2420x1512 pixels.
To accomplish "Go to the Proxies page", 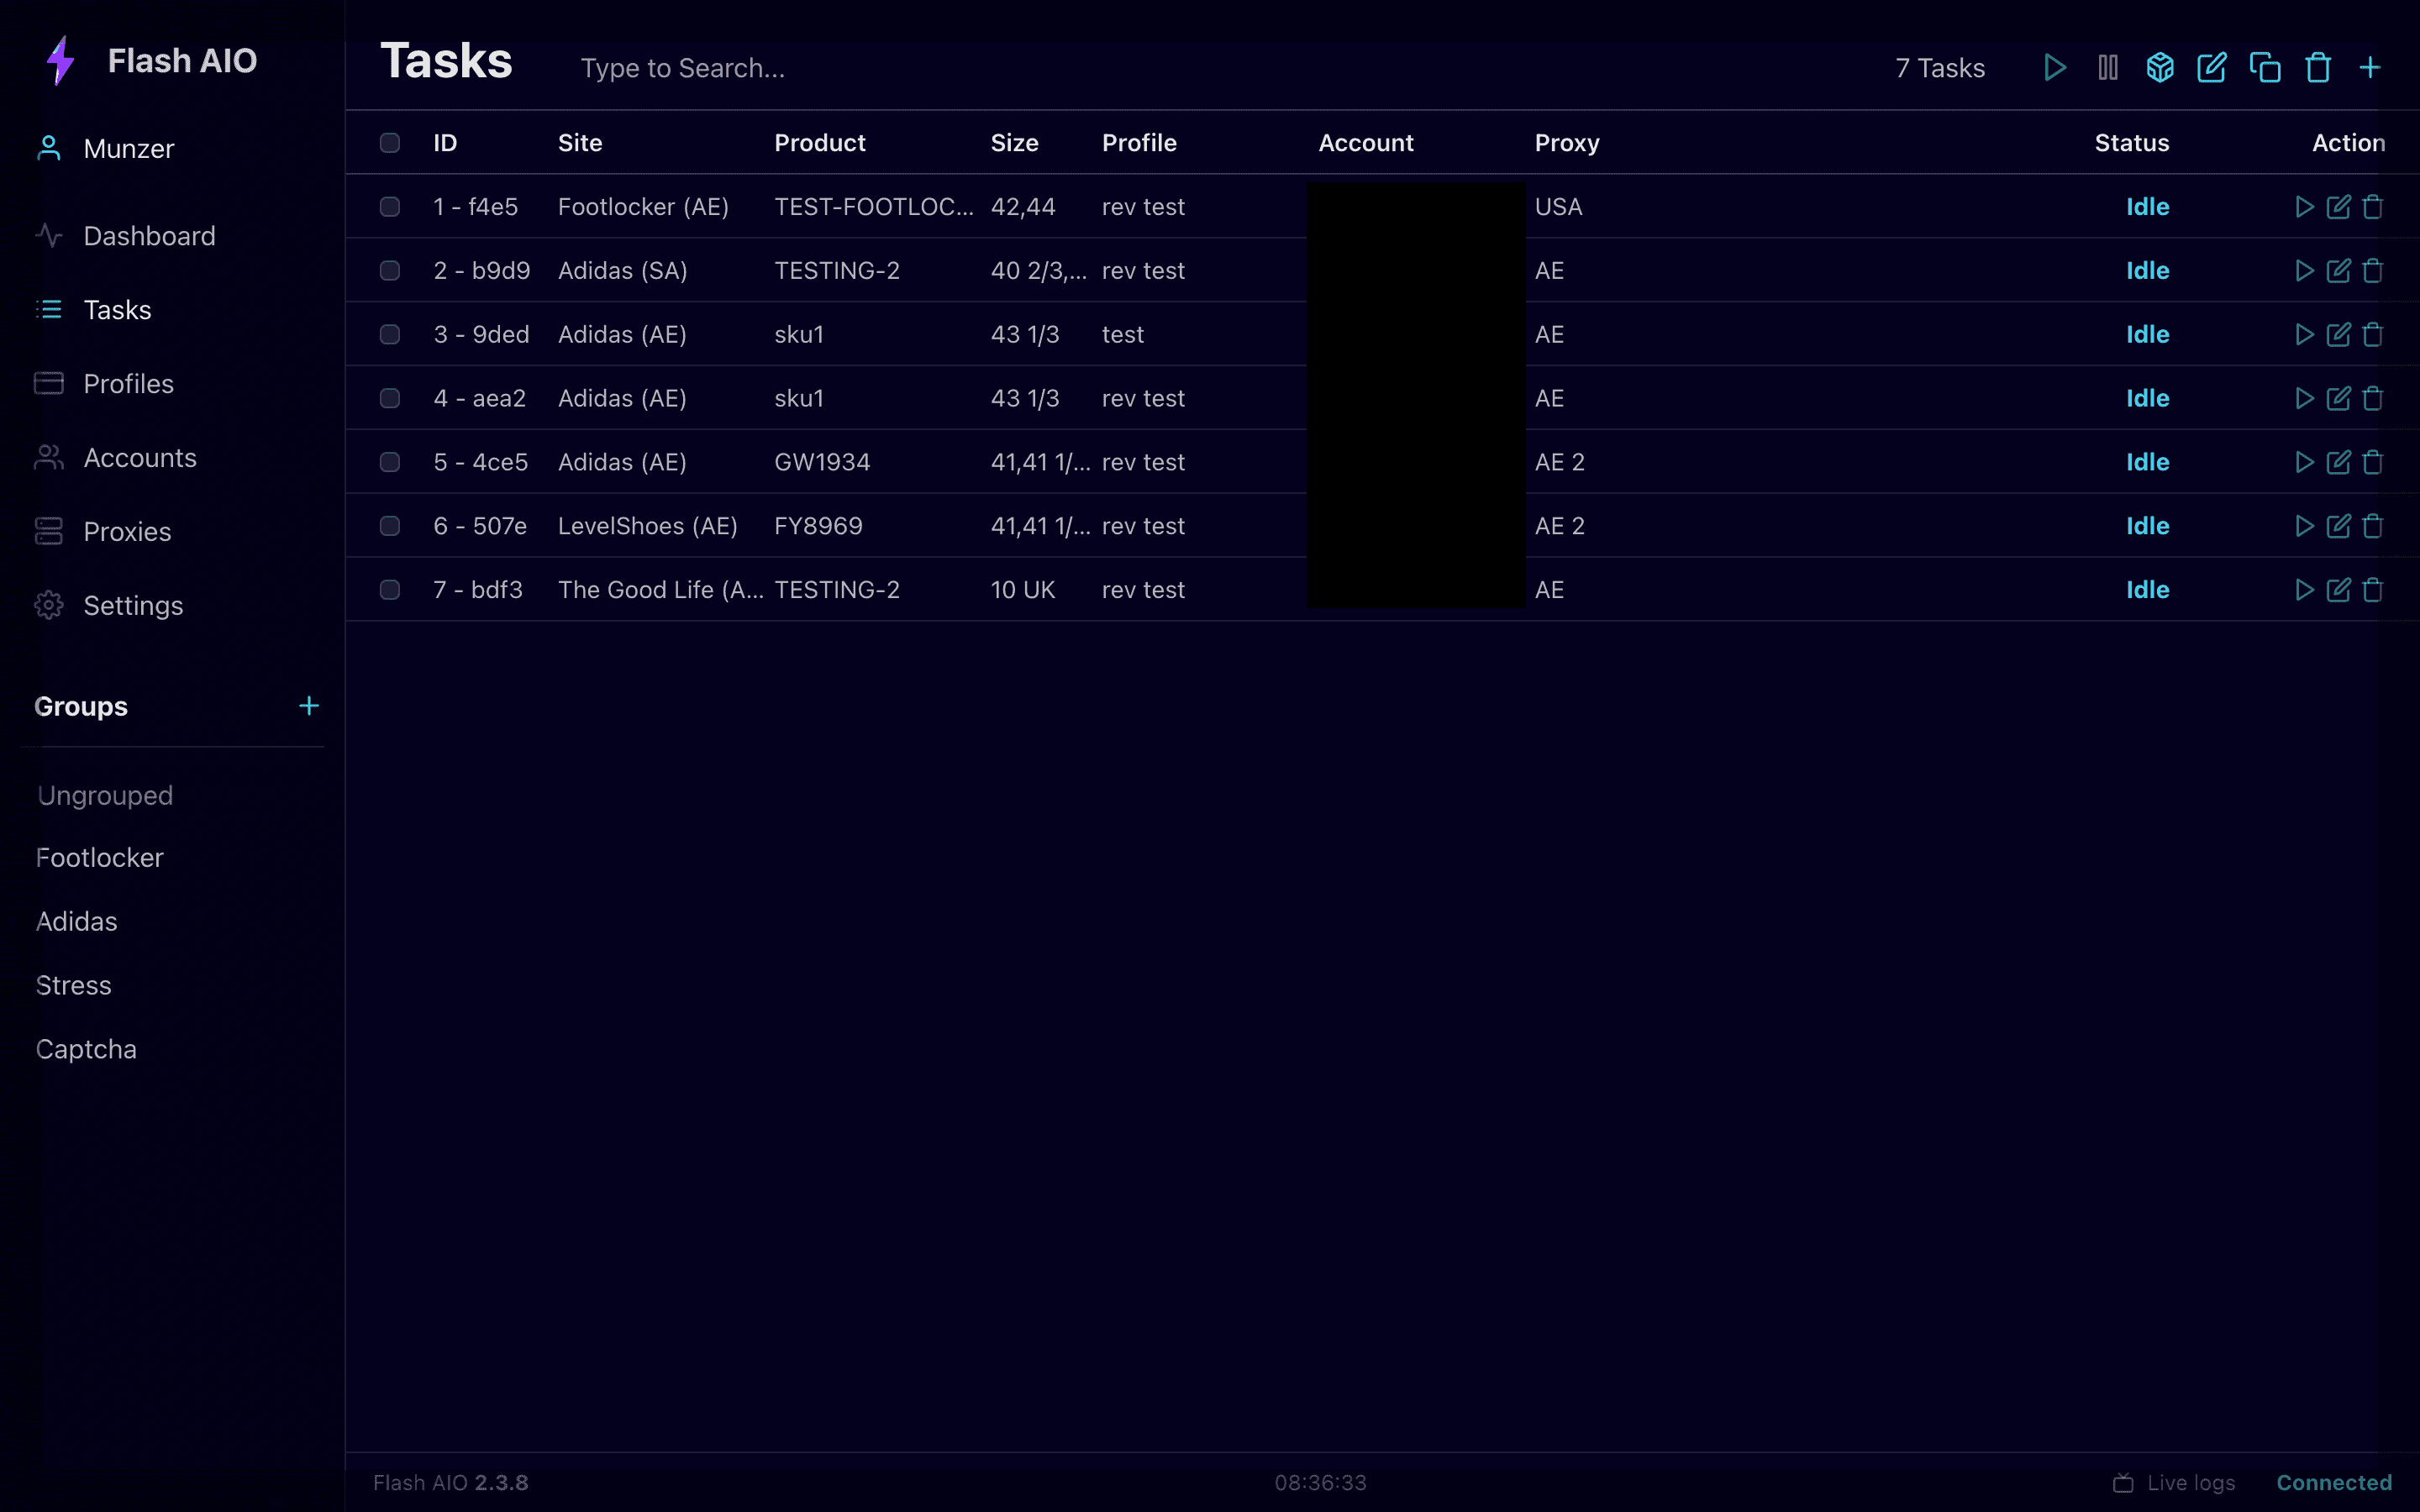I will point(127,532).
